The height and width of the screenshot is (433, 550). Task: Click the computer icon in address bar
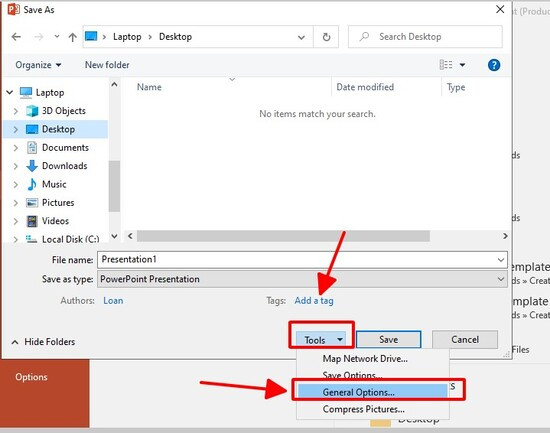point(91,36)
